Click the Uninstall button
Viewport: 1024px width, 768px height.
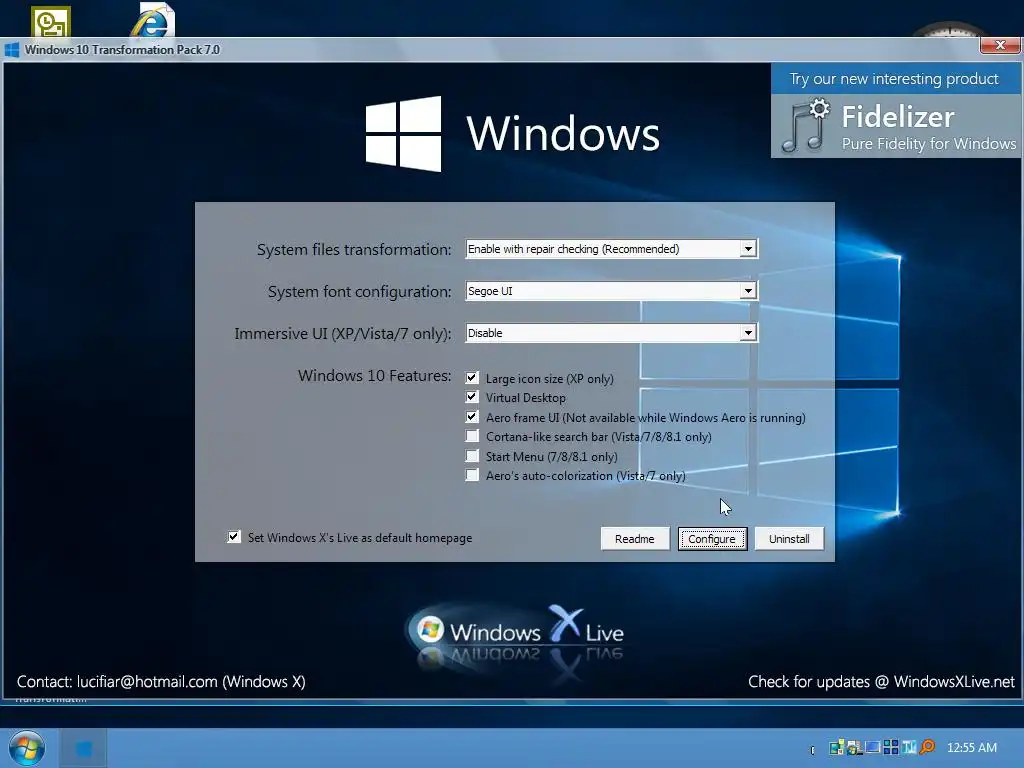(x=789, y=539)
